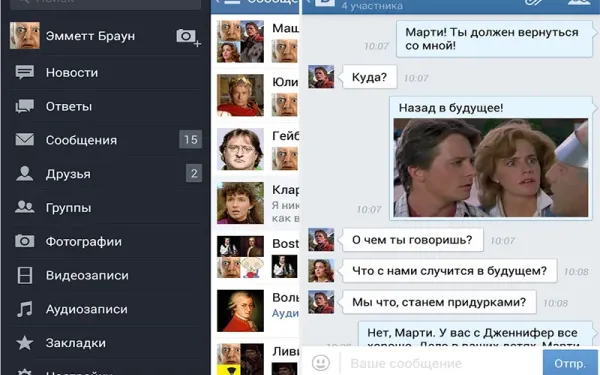Select message О чем ты говоришь?
This screenshot has width=600, height=375.
point(412,240)
